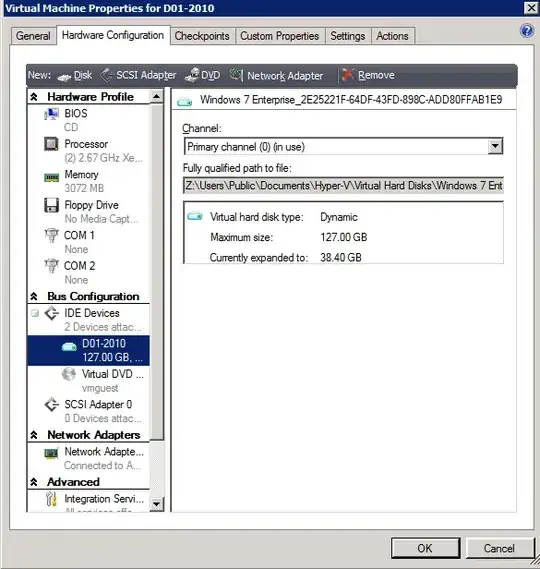Select the COM 1 port icon
Screen dimensions: 540x569
[51, 236]
